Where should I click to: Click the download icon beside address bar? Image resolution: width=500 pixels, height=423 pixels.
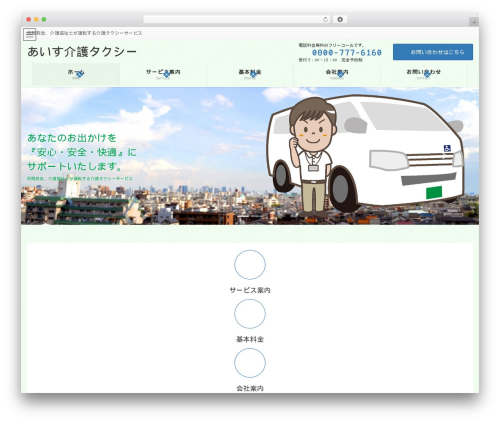pyautogui.click(x=340, y=19)
